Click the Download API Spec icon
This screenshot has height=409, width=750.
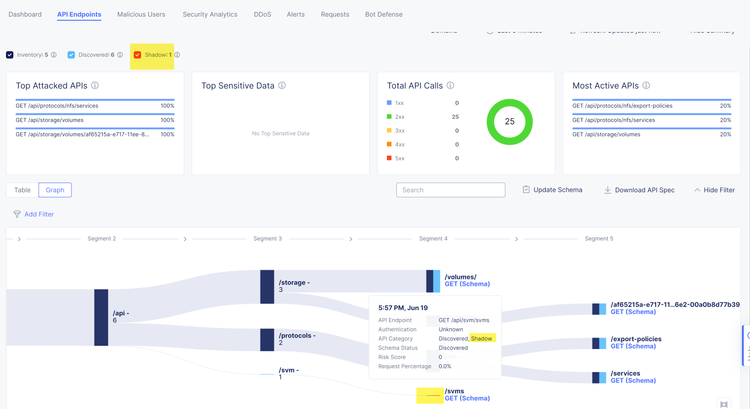pos(607,190)
